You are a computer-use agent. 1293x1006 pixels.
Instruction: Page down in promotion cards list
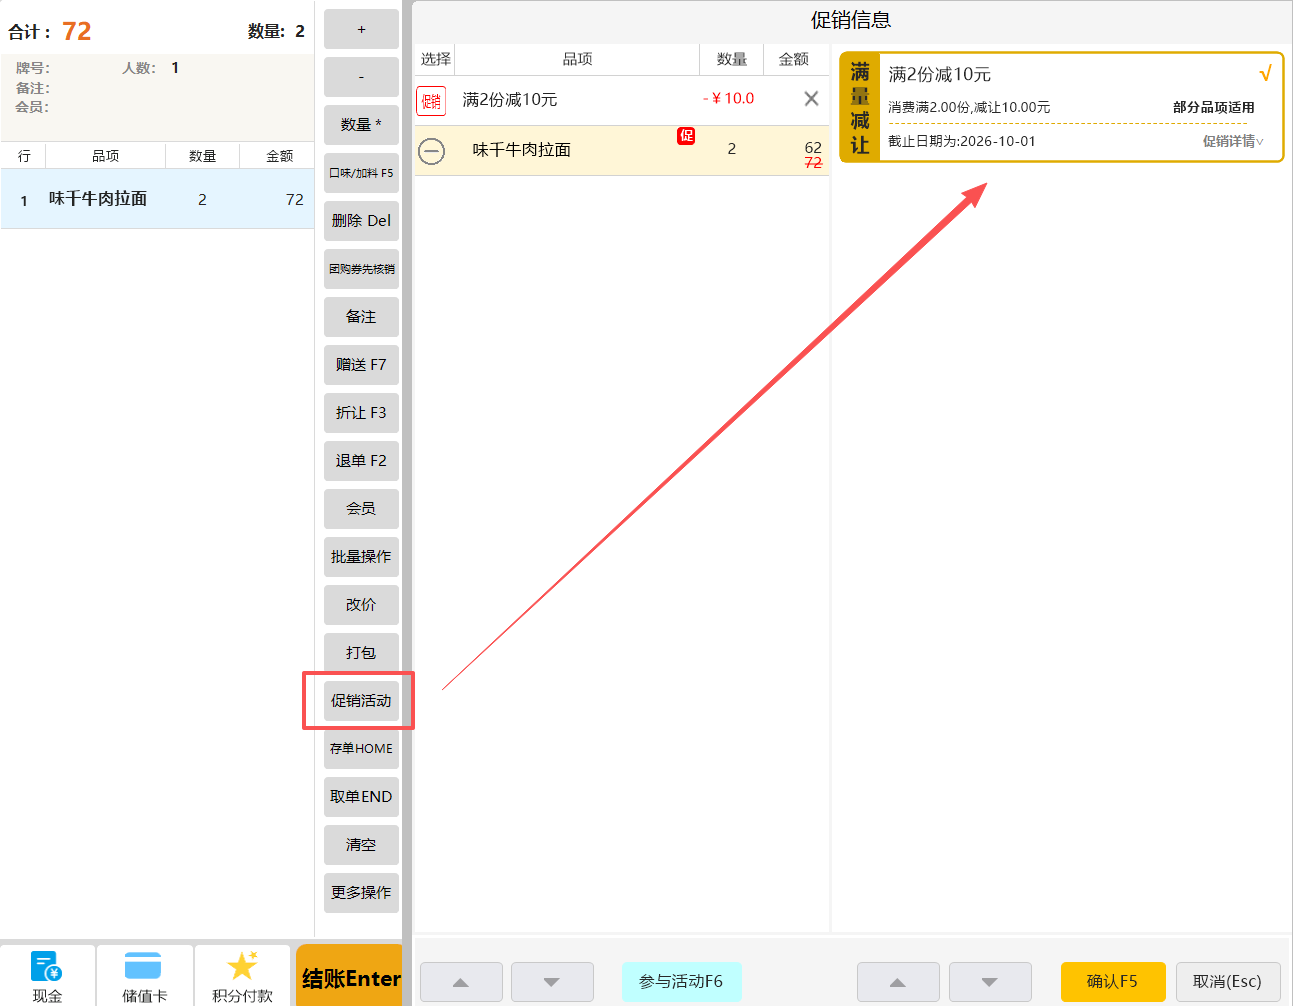[x=990, y=982]
